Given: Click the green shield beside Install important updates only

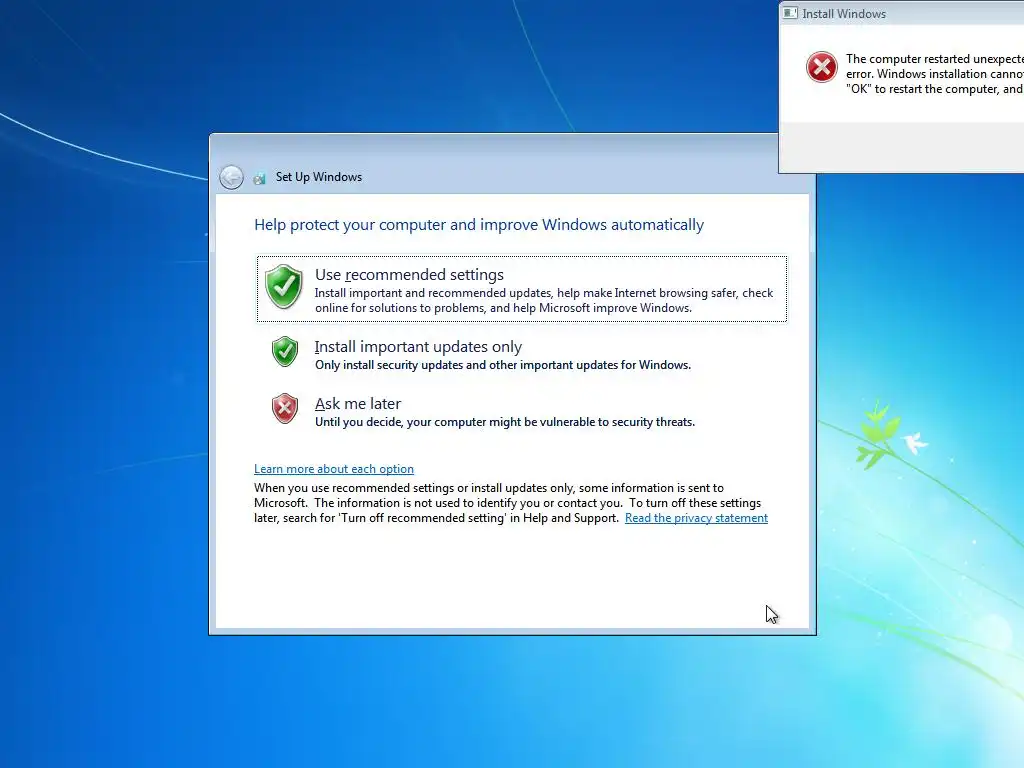Looking at the screenshot, I should pos(285,351).
